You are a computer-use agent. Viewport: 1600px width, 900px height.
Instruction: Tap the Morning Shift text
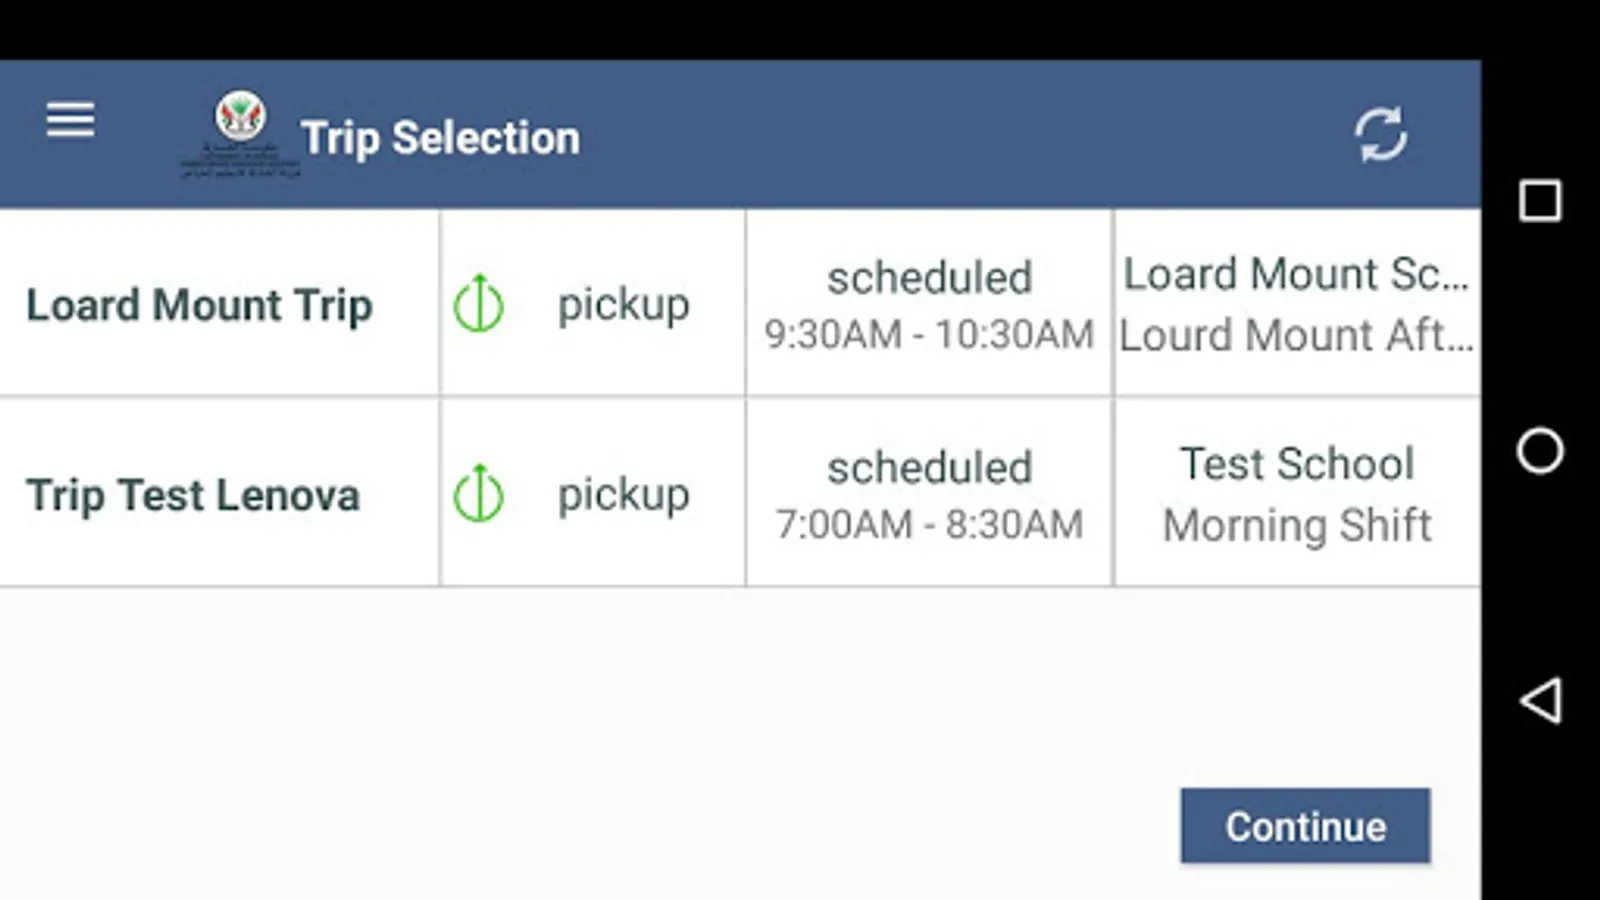1297,525
